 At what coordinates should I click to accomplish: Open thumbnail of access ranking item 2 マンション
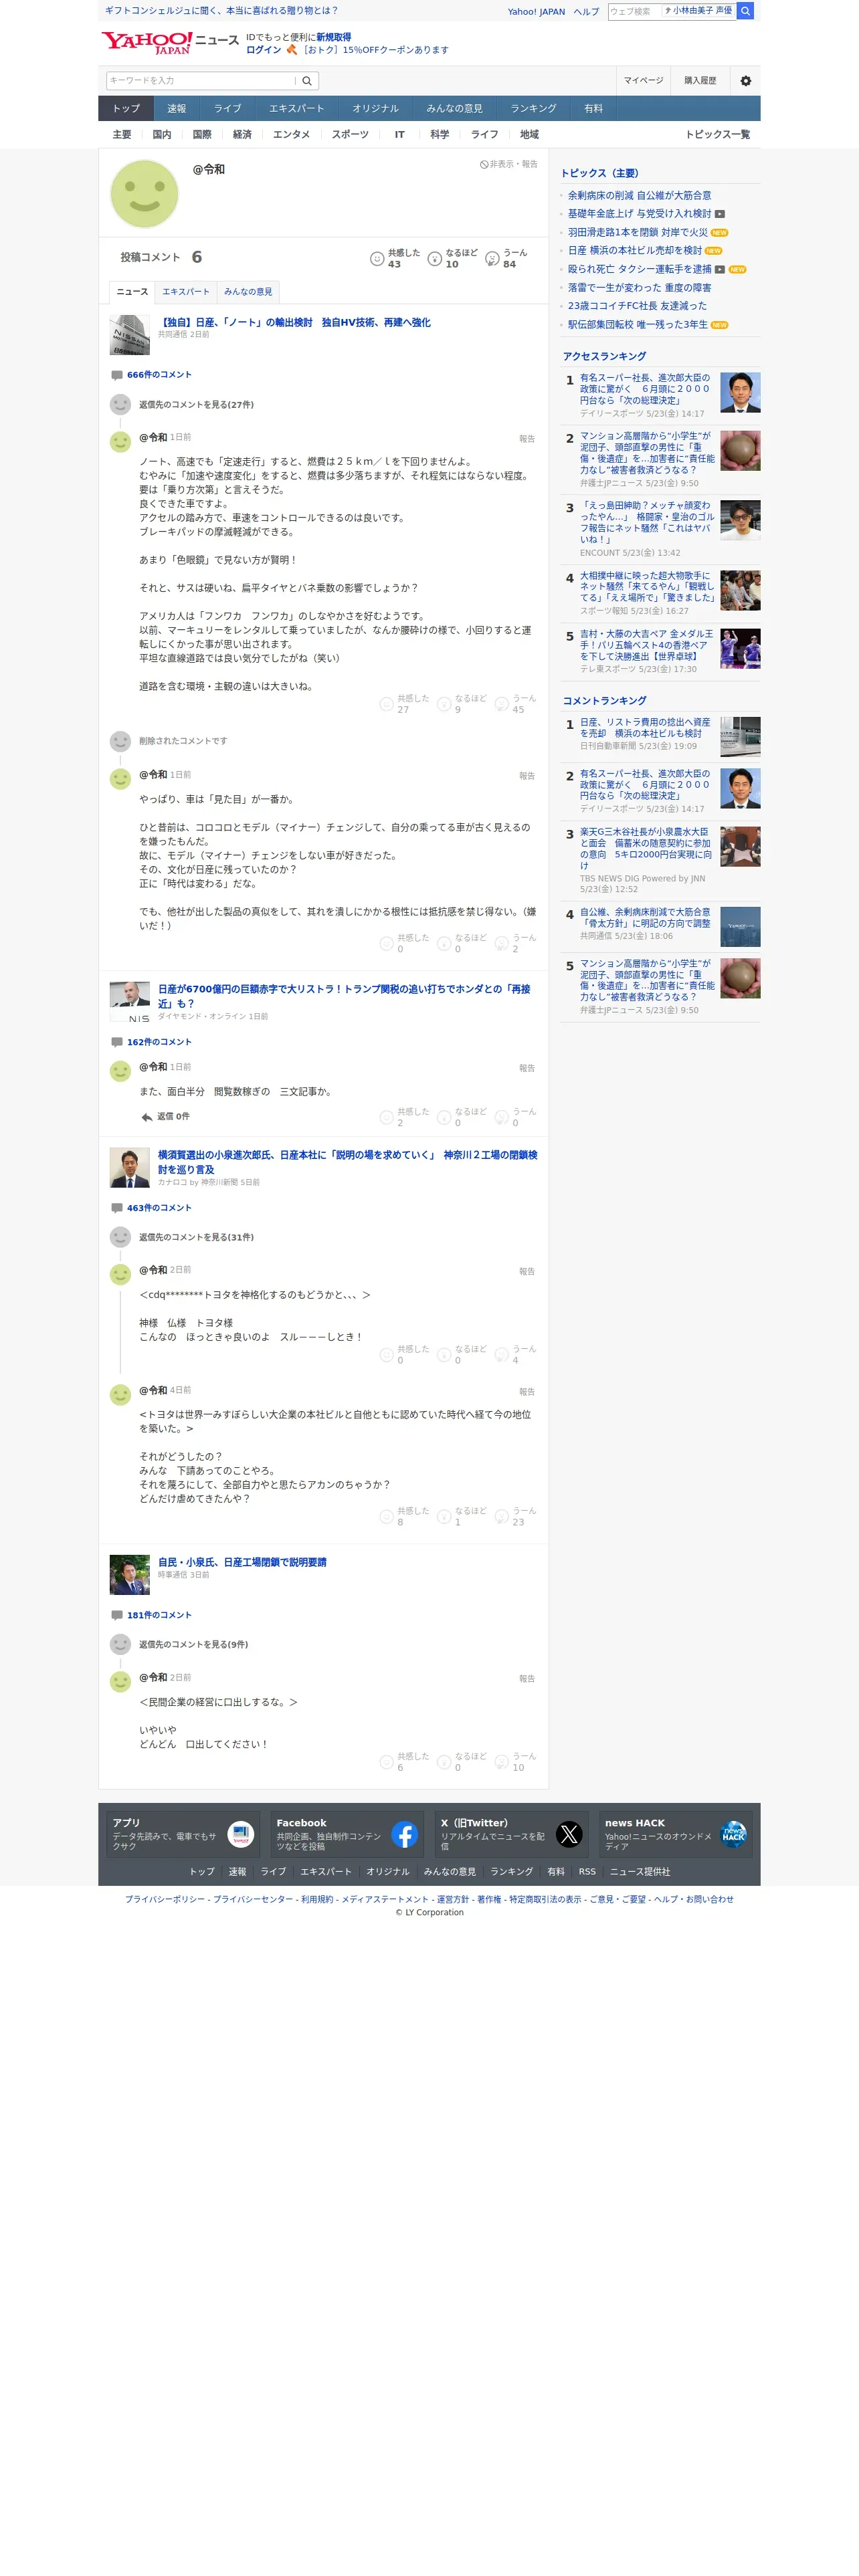[740, 451]
